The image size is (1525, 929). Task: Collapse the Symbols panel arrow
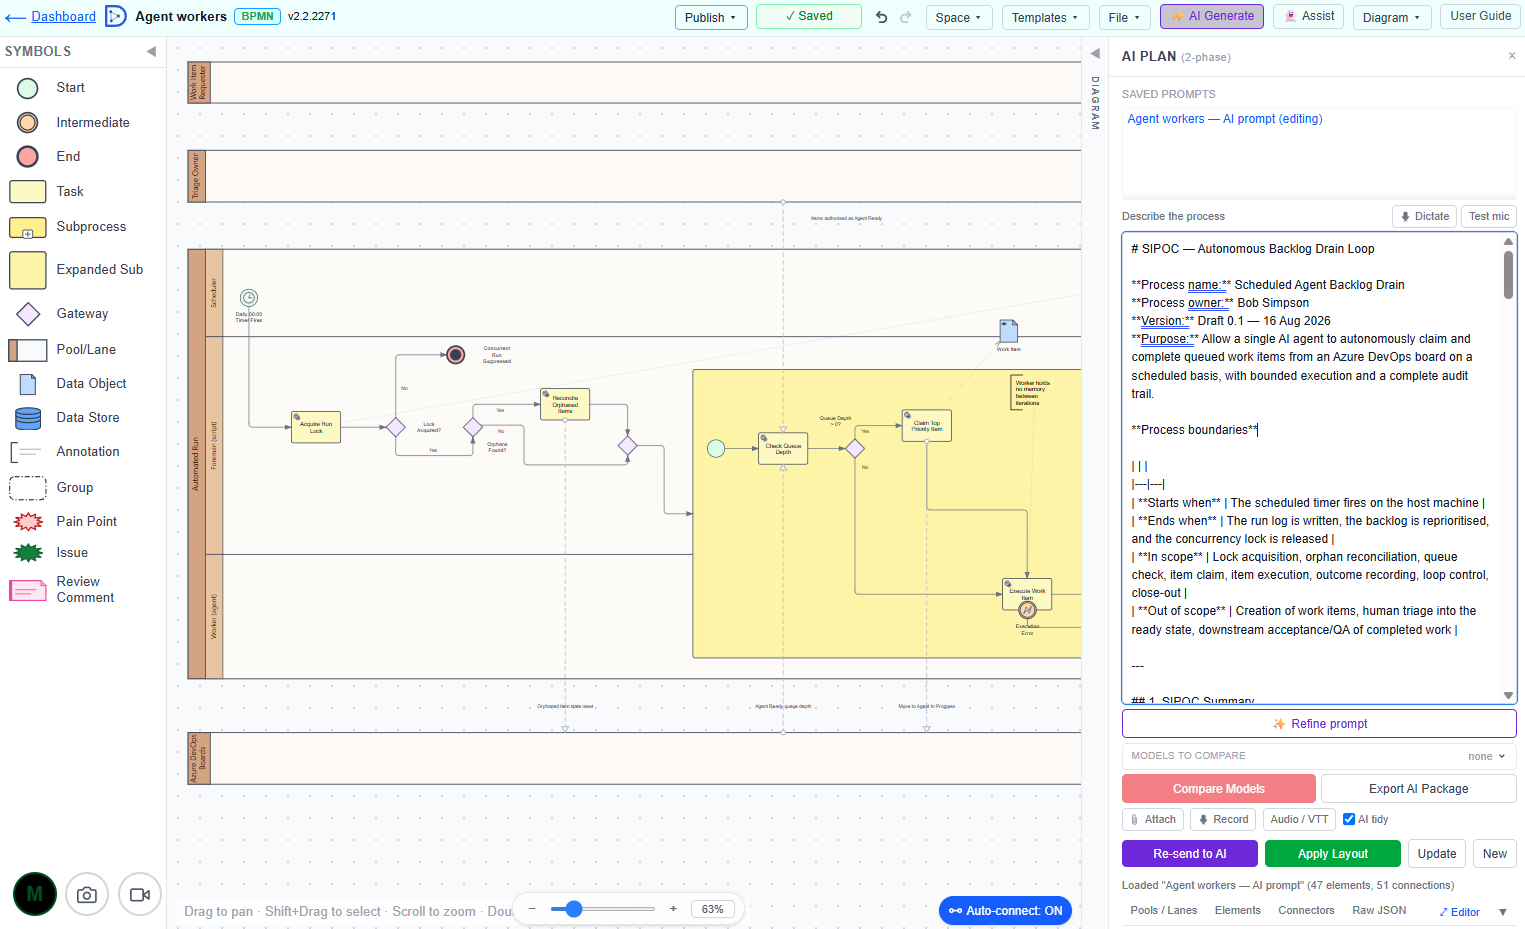point(151,51)
